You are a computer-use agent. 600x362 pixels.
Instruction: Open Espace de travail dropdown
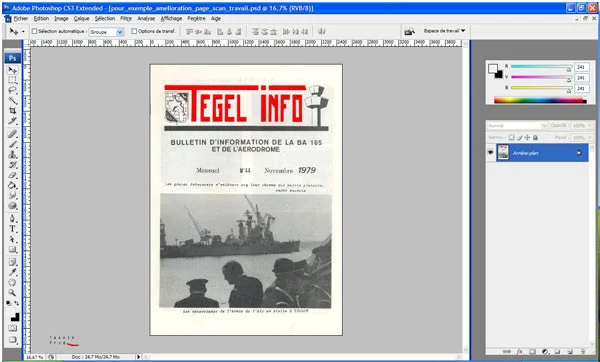click(x=445, y=31)
